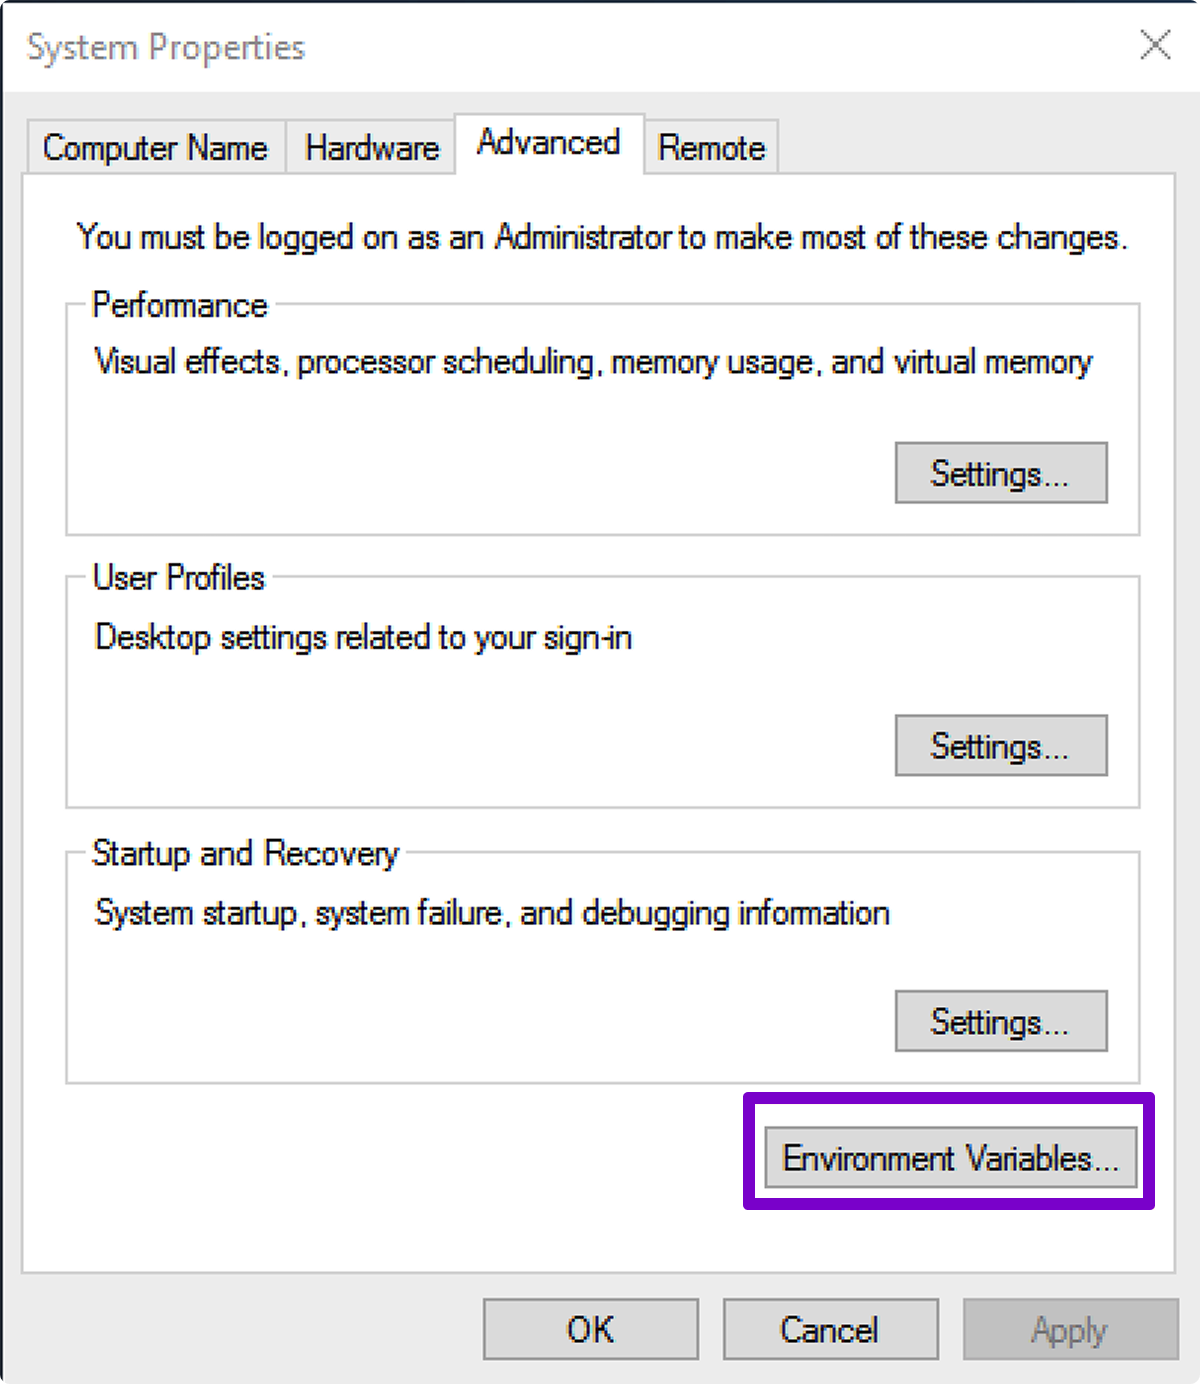Image resolution: width=1200 pixels, height=1384 pixels.
Task: Click the Administrator warning text
Action: (600, 237)
